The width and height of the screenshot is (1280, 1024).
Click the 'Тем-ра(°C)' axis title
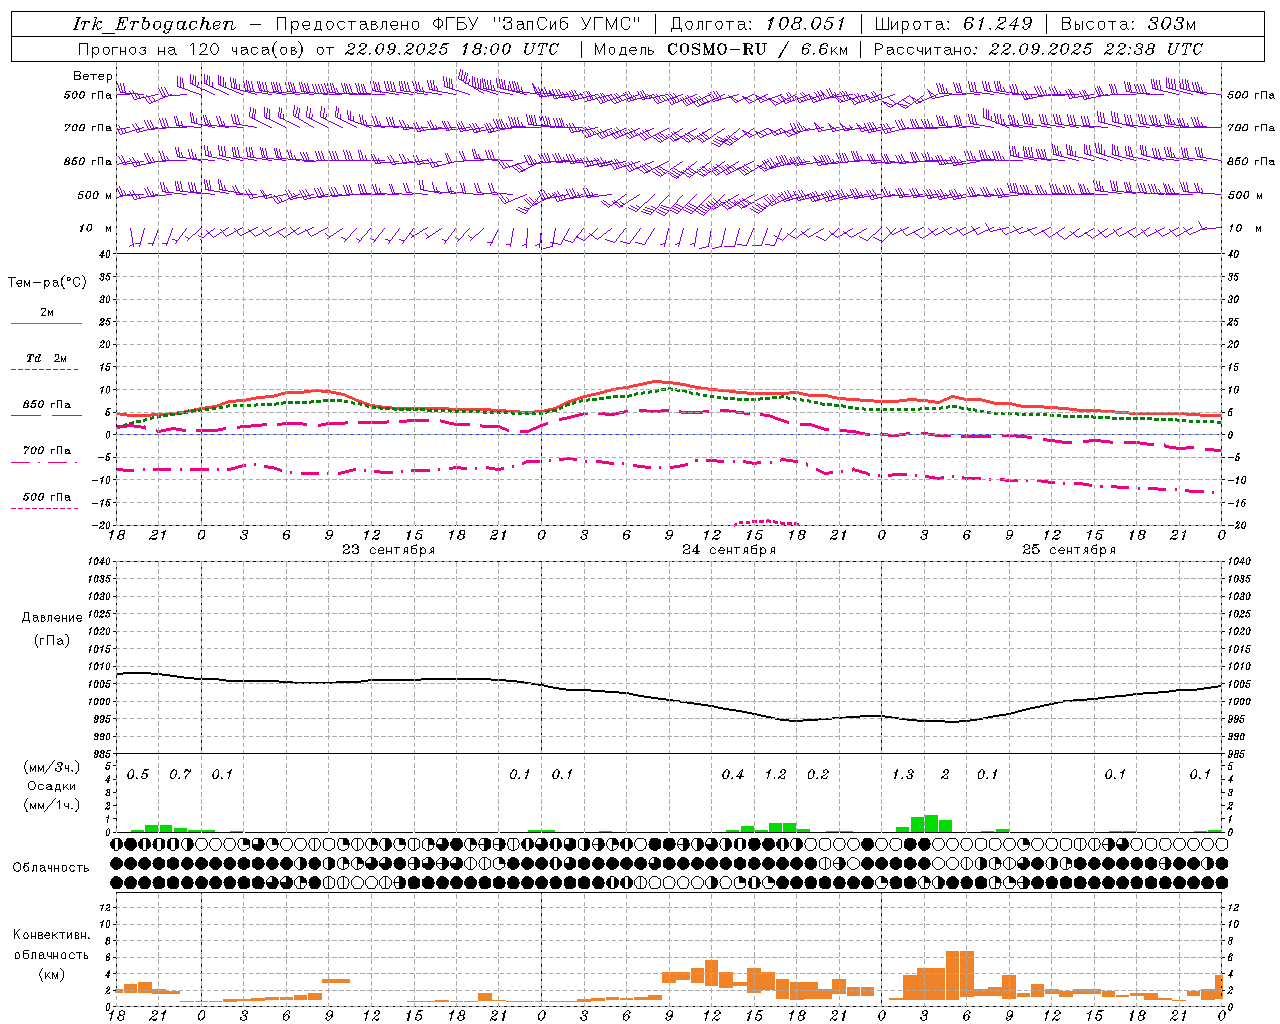coord(47,283)
